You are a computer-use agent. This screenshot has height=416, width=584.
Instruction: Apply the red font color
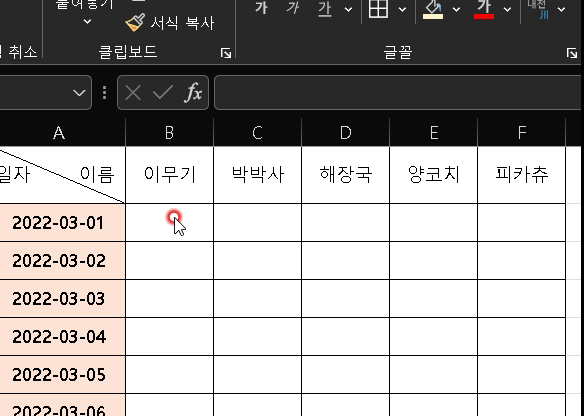[x=484, y=9]
